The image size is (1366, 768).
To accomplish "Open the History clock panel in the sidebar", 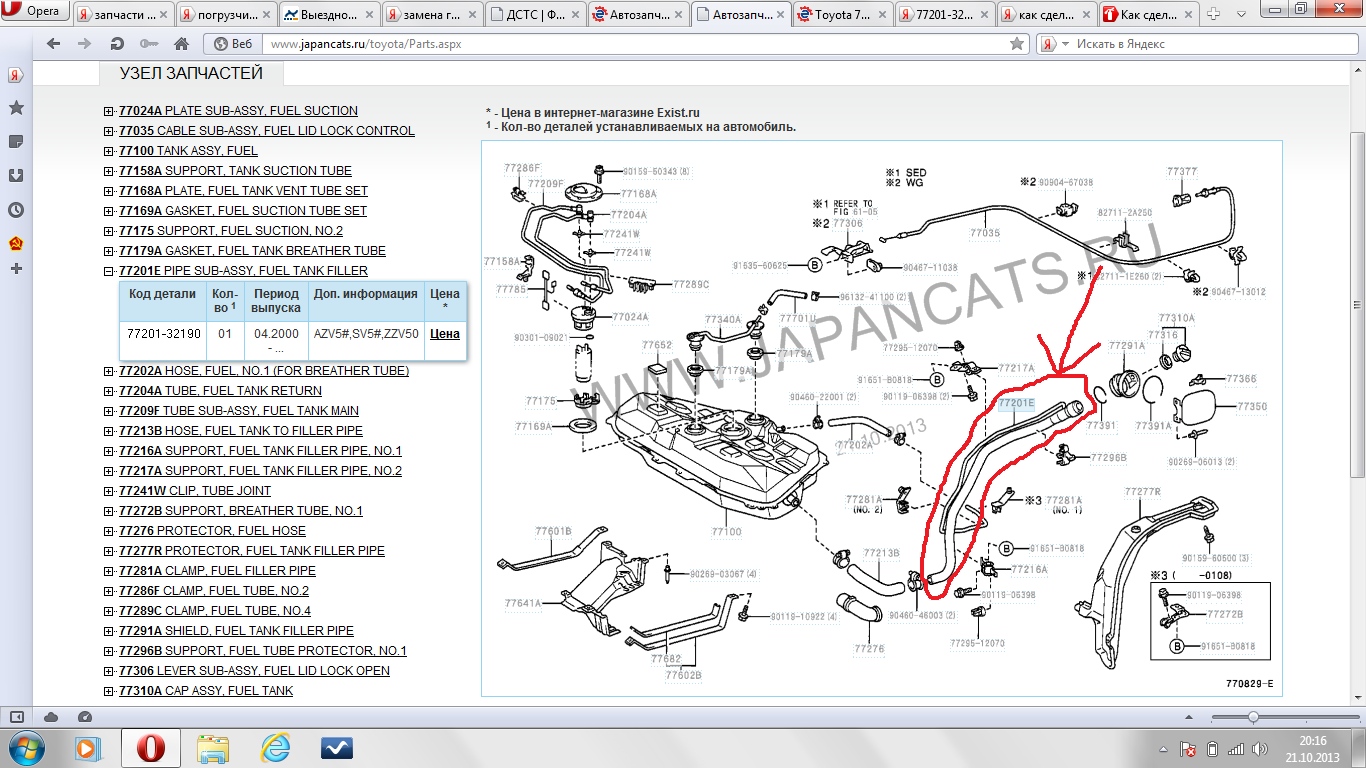I will (16, 210).
